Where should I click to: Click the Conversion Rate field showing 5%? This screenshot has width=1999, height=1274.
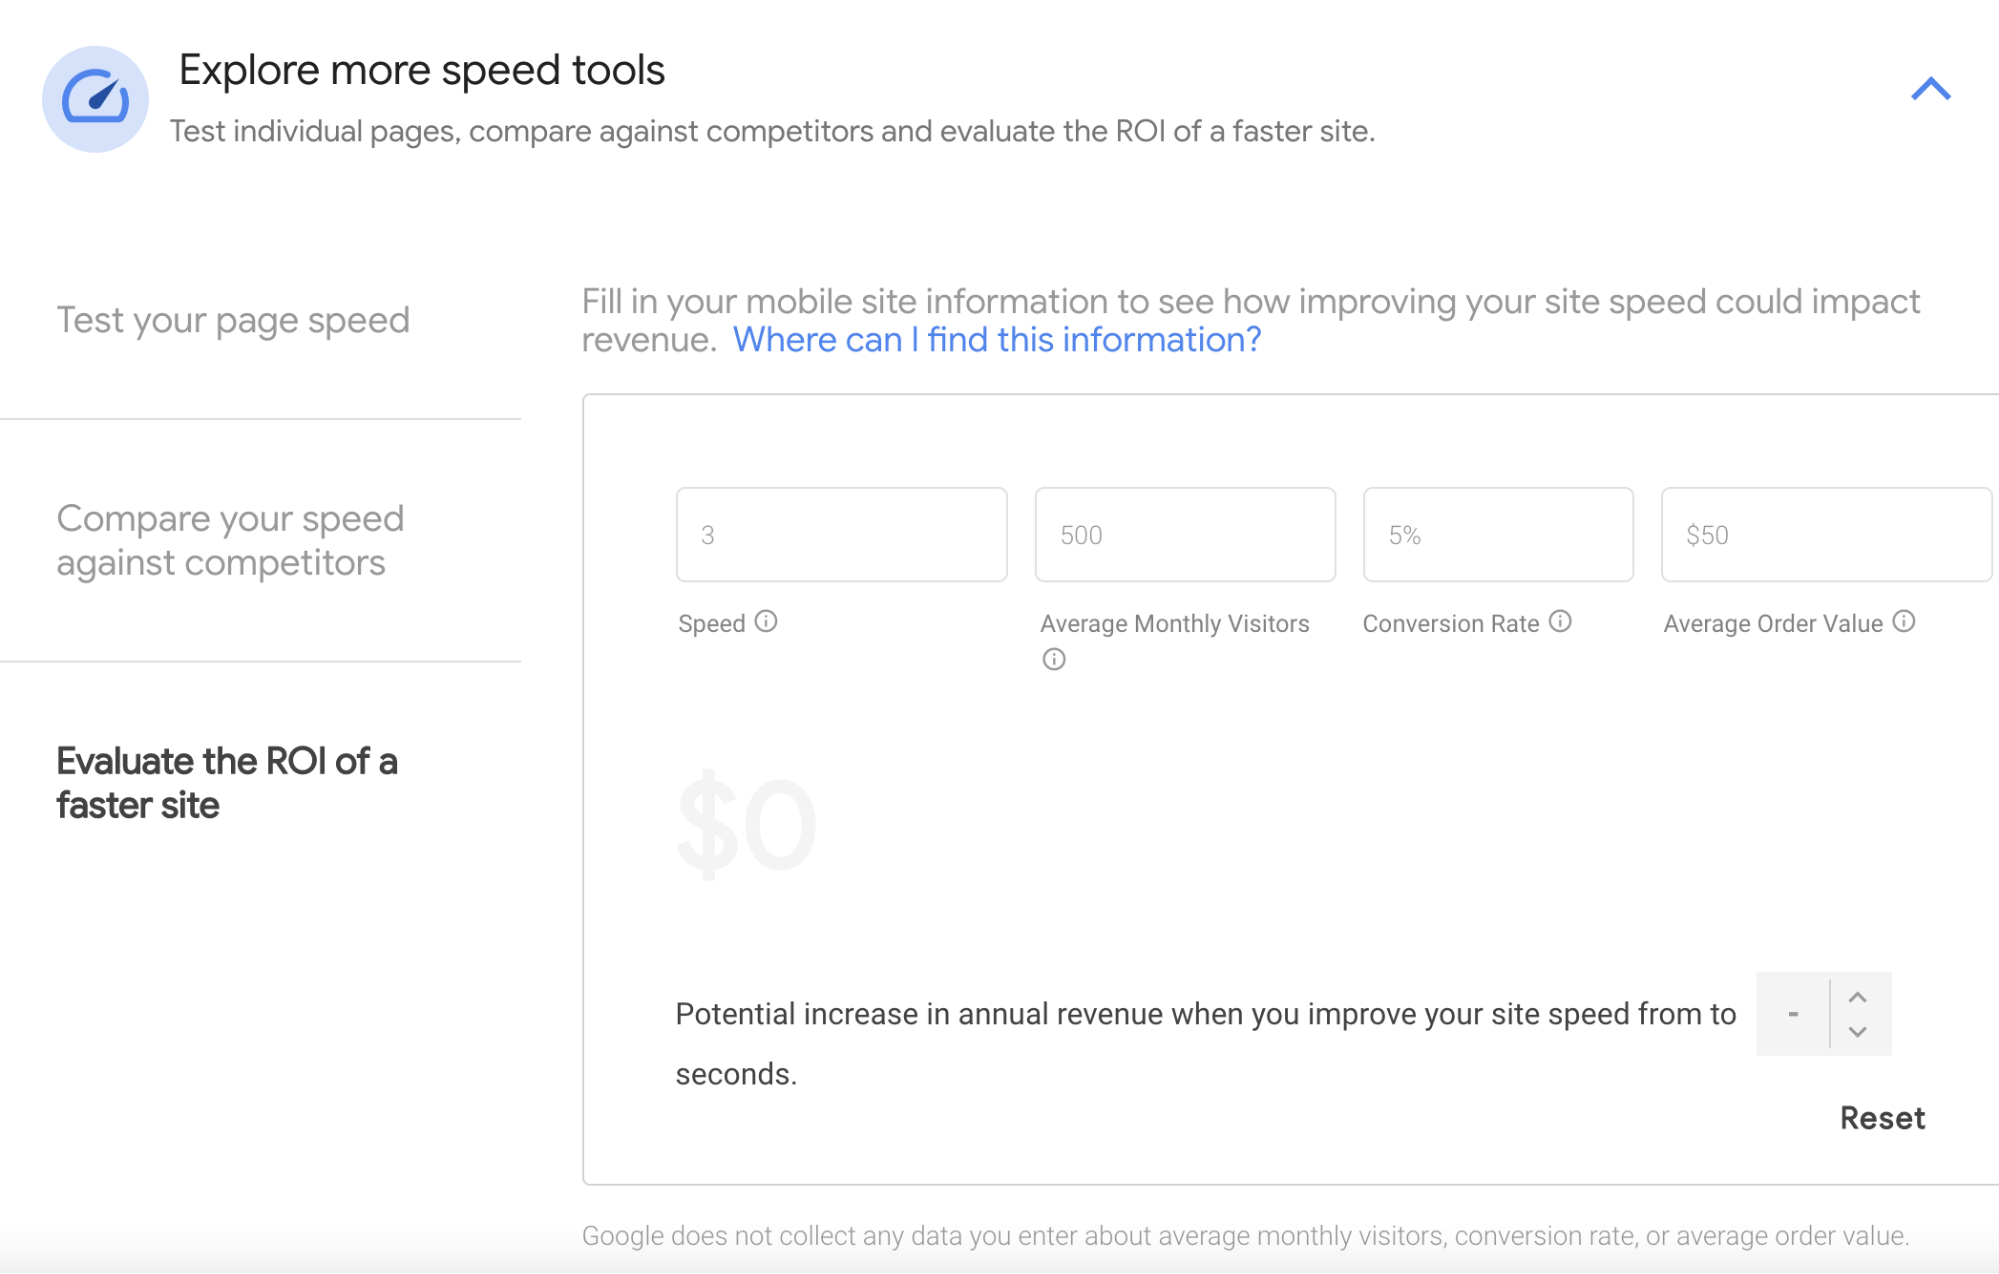[1497, 534]
